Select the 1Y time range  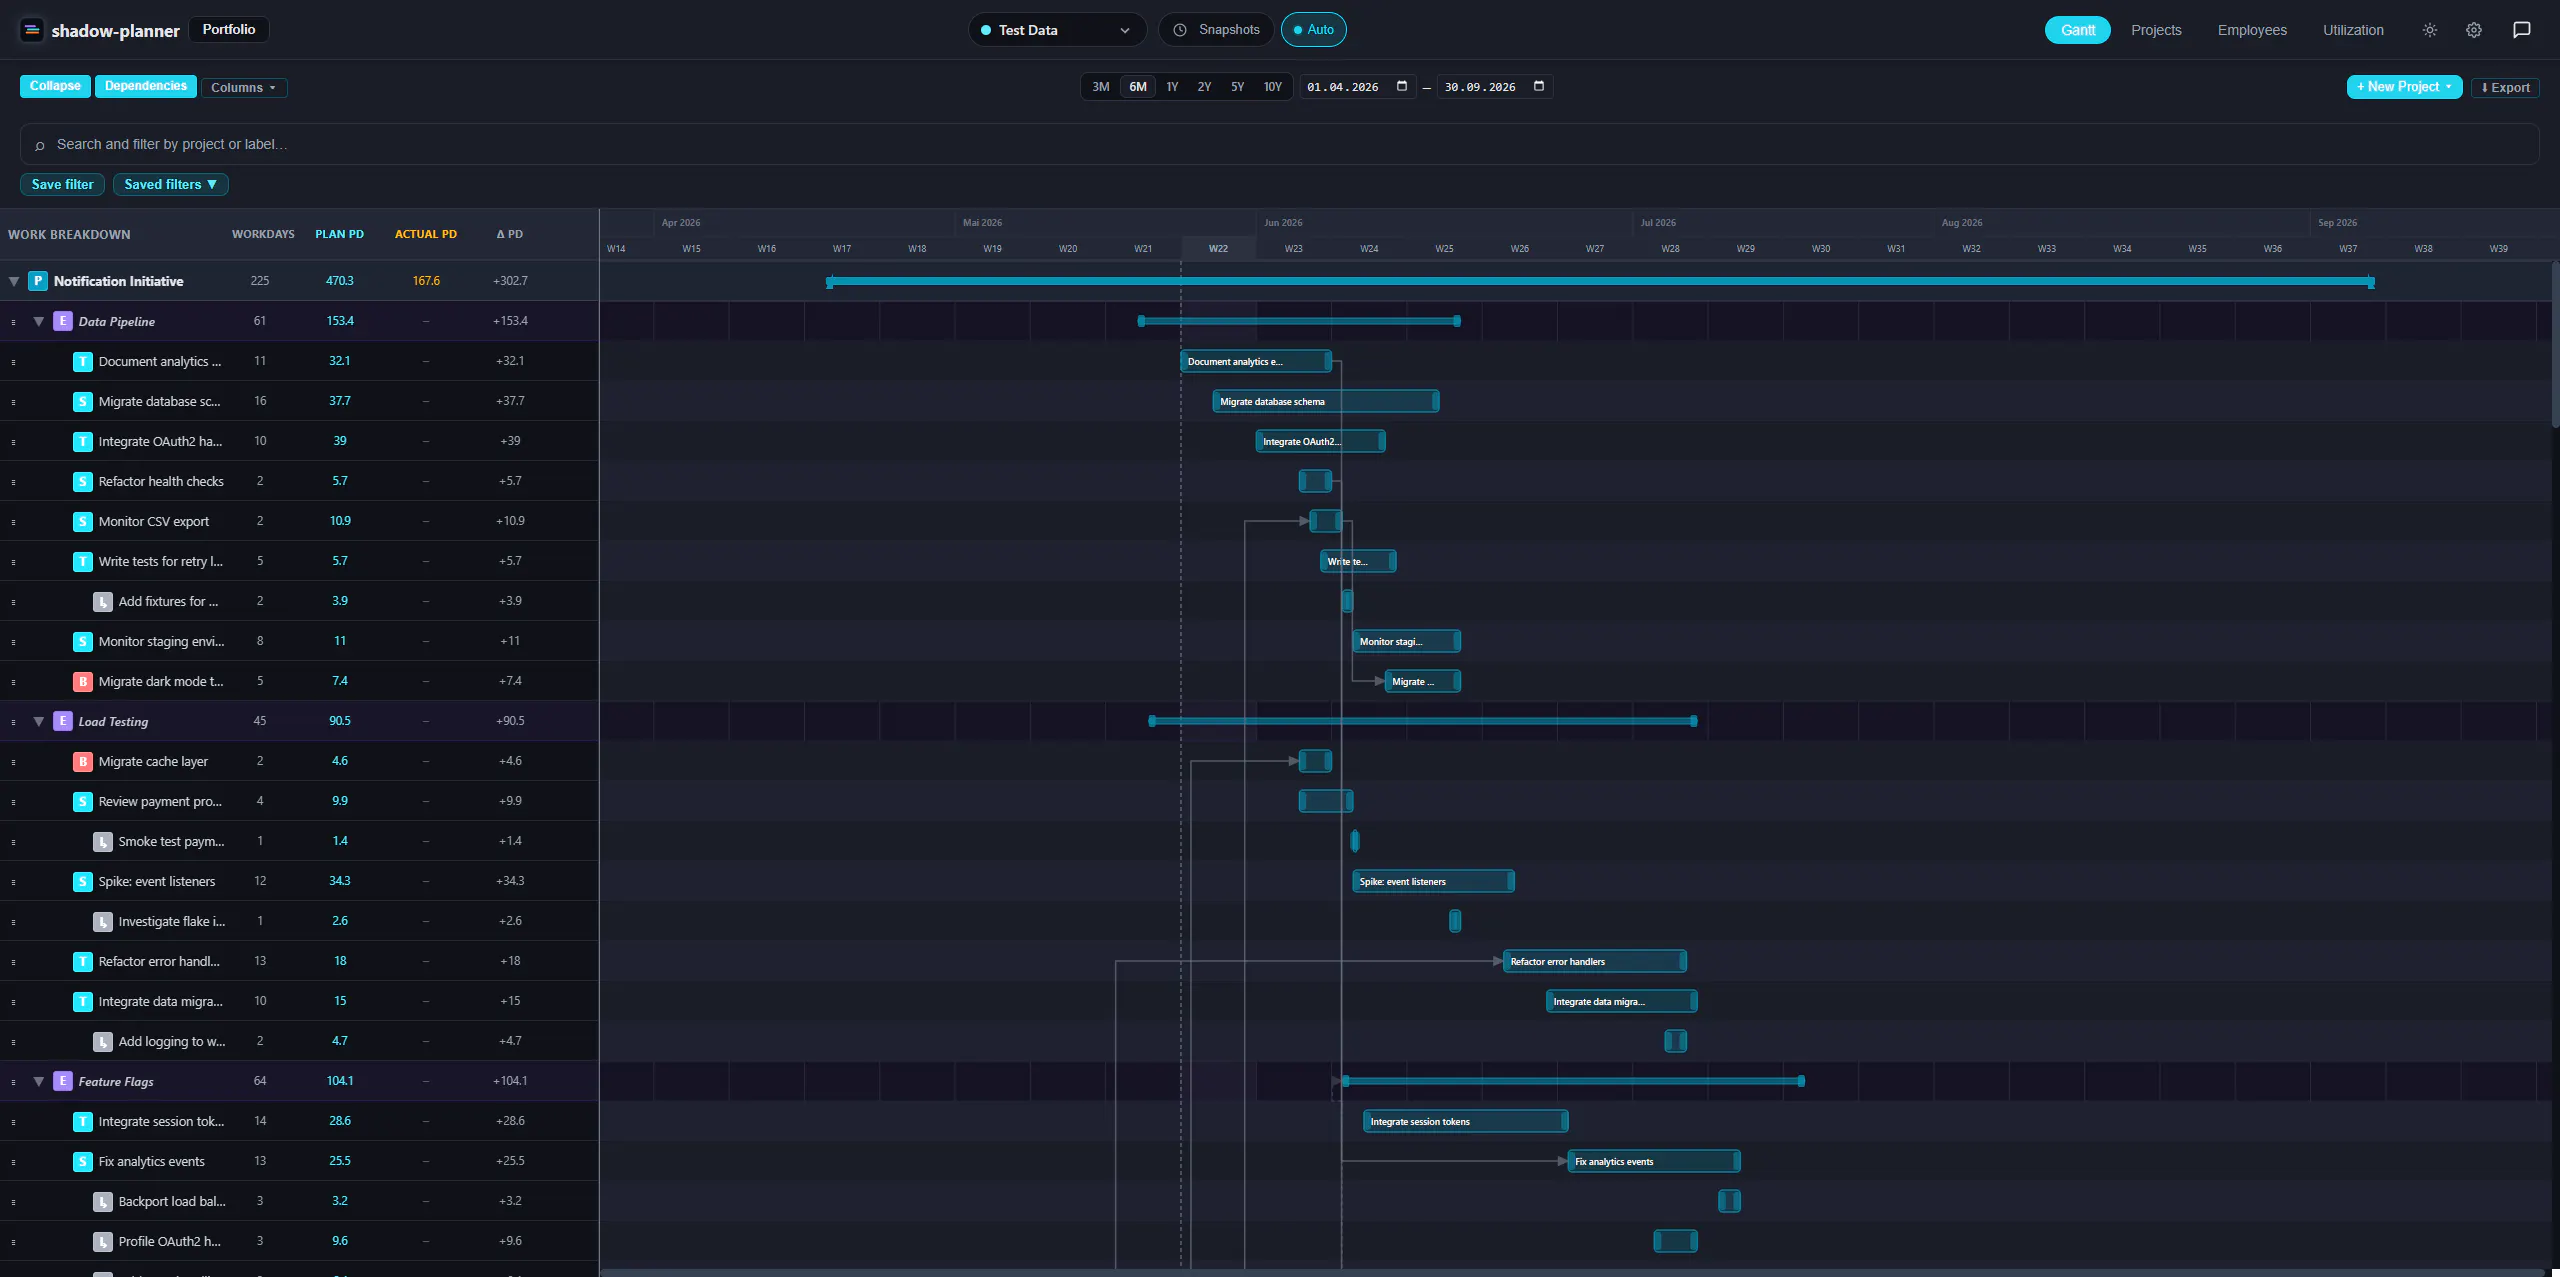coord(1172,87)
